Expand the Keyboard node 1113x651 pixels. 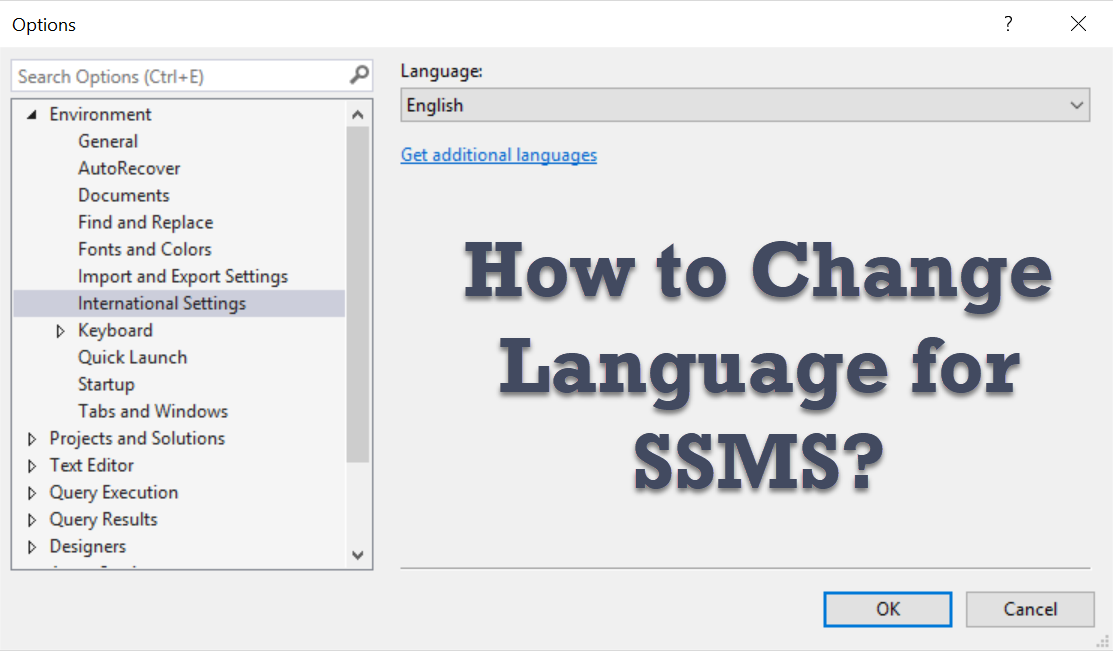point(60,331)
